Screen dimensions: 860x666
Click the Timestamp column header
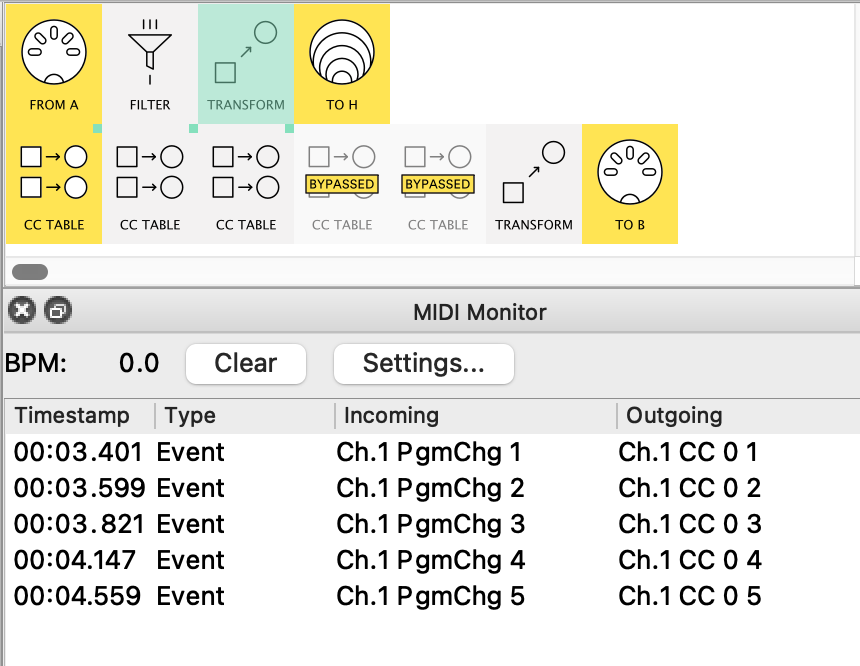point(72,416)
